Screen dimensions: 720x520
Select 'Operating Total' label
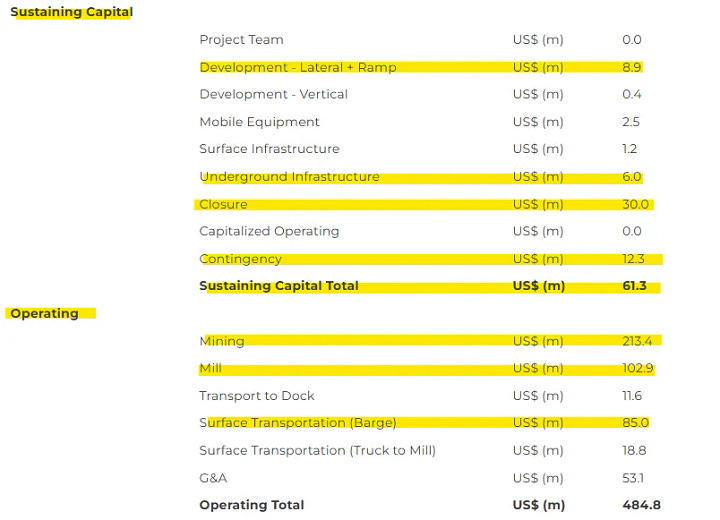tap(252, 505)
